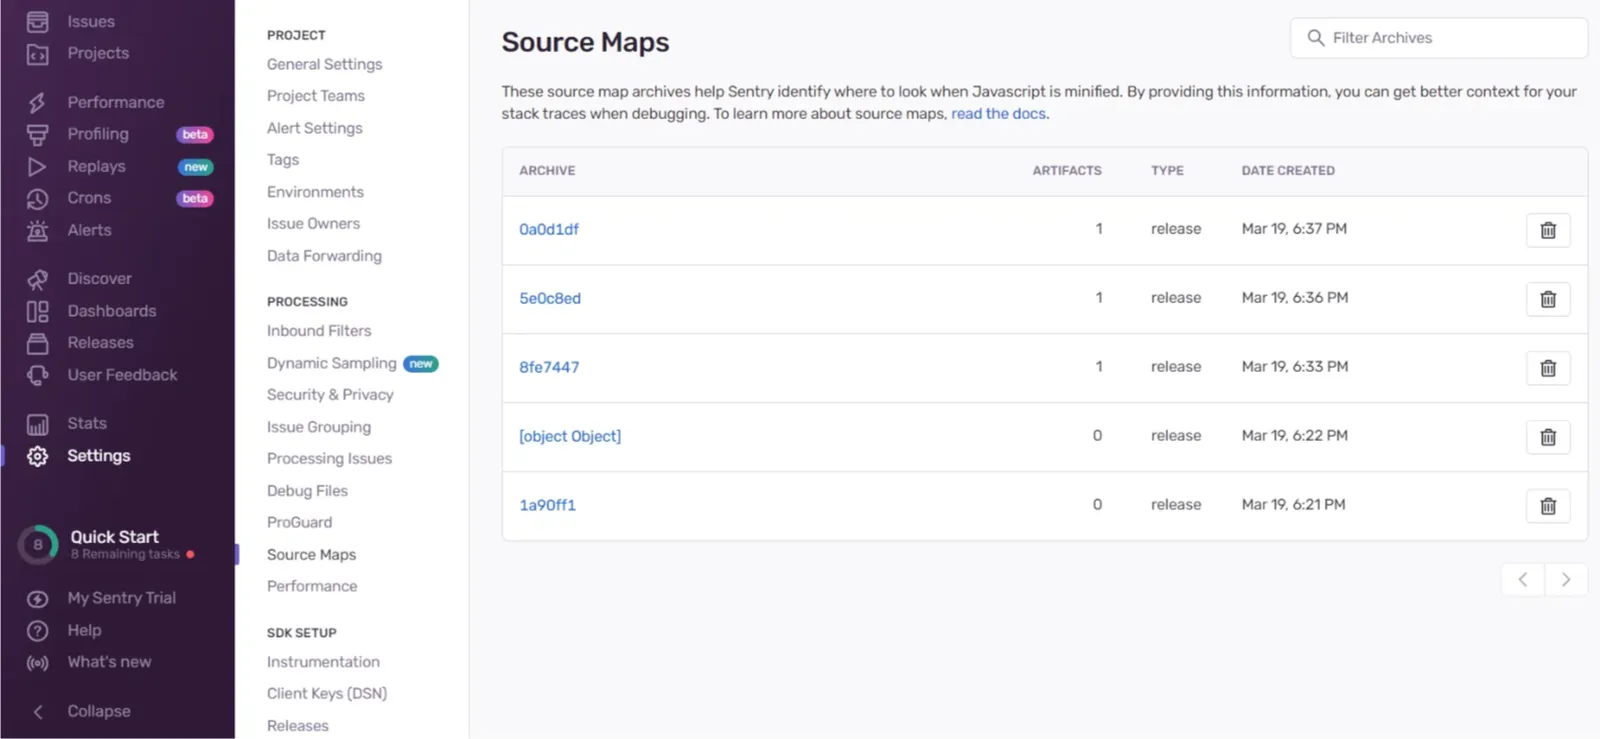The image size is (1600, 739).
Task: Open the 5e0c8ed archive link
Action: (x=550, y=298)
